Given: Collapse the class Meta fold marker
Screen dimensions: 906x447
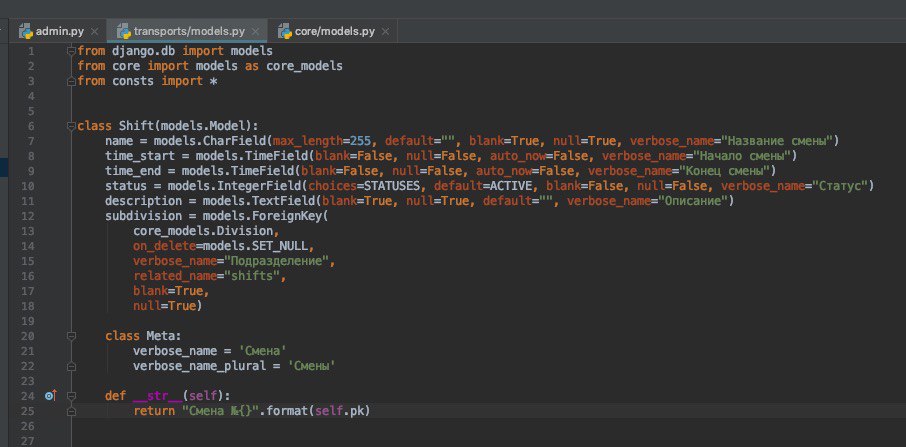Looking at the screenshot, I should [72, 336].
